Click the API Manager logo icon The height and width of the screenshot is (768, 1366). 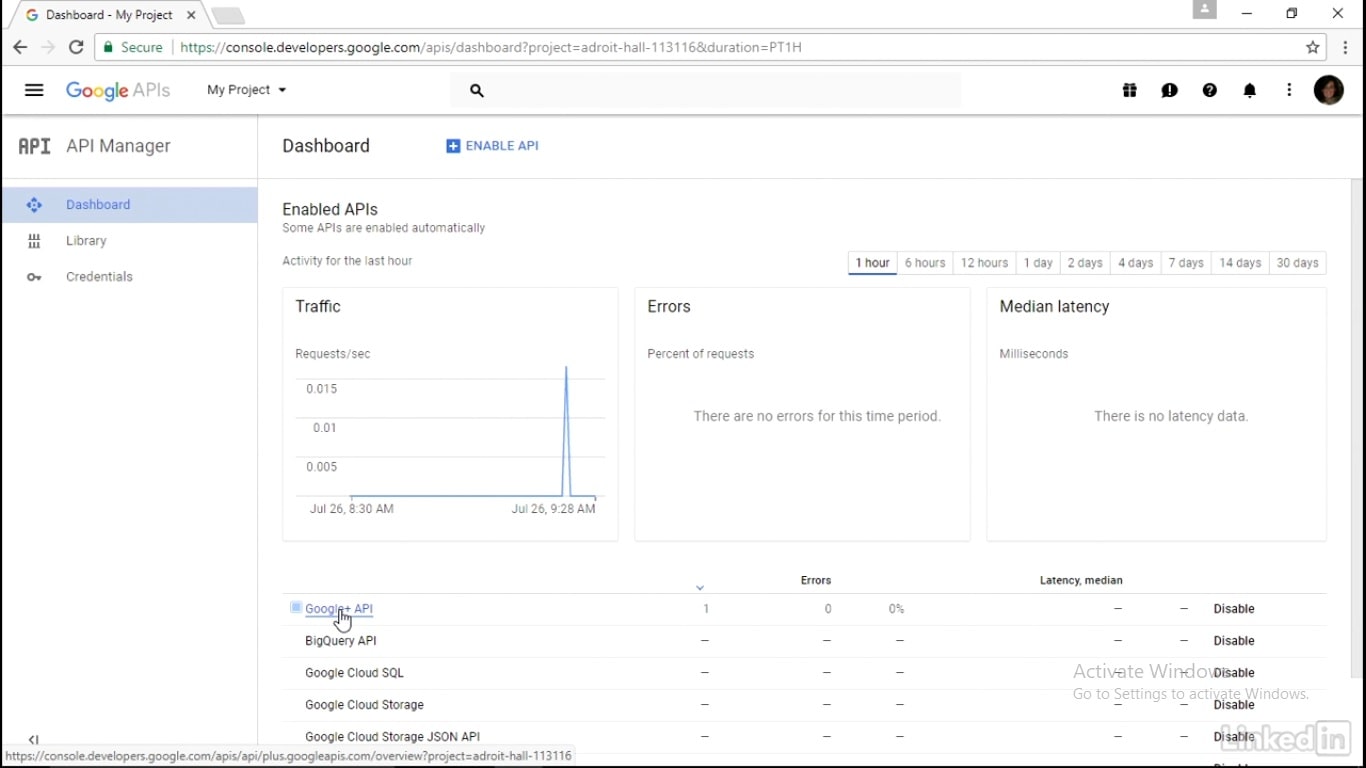pyautogui.click(x=34, y=146)
